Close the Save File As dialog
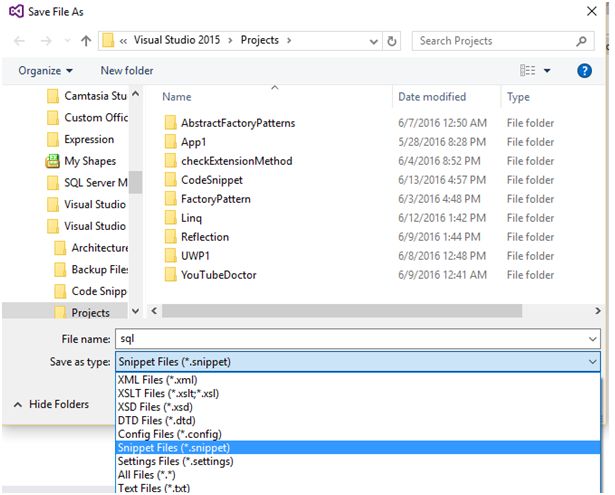 pos(591,11)
